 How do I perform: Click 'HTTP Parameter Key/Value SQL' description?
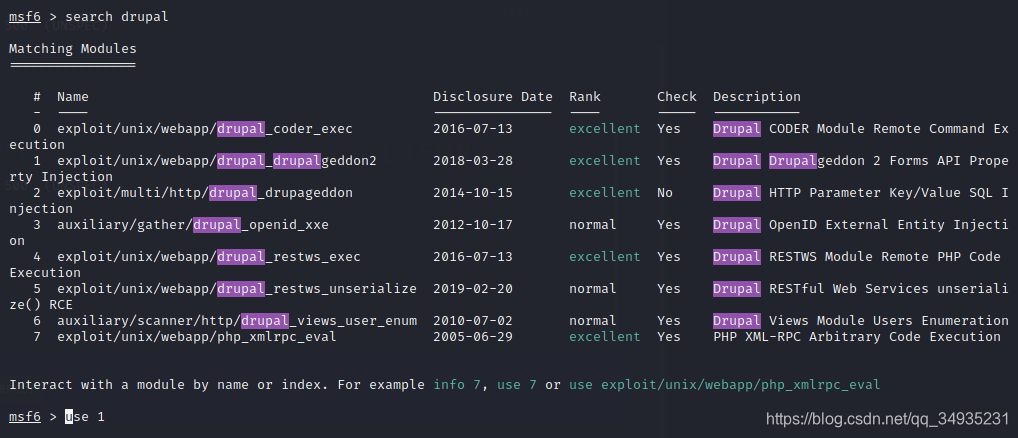point(880,193)
